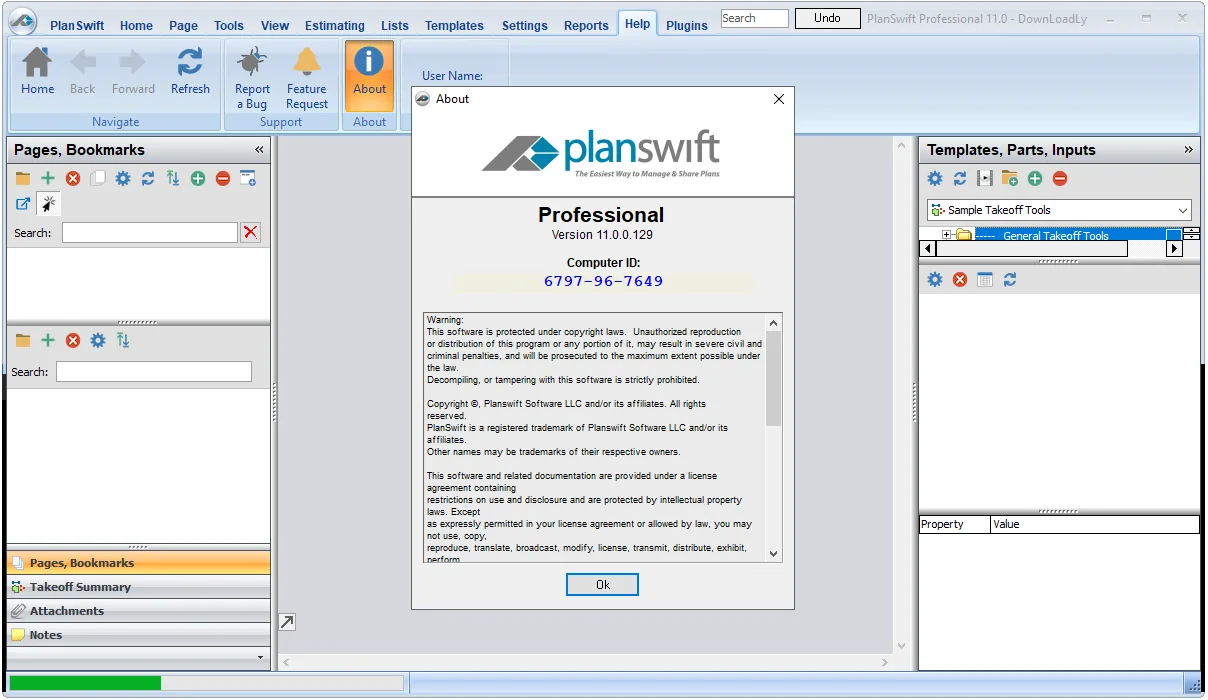Click gear icon in Templates panel toolbar
This screenshot has height=700, width=1208.
[x=935, y=178]
